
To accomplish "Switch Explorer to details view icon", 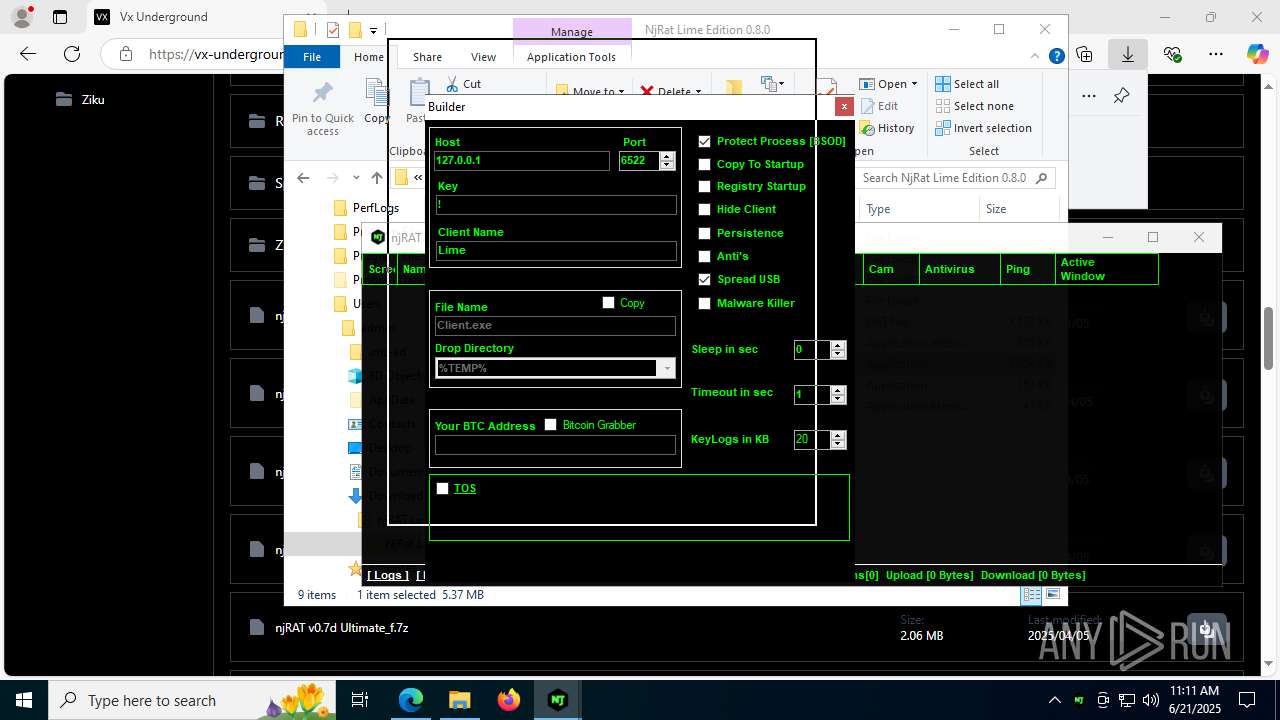I will tap(1031, 594).
